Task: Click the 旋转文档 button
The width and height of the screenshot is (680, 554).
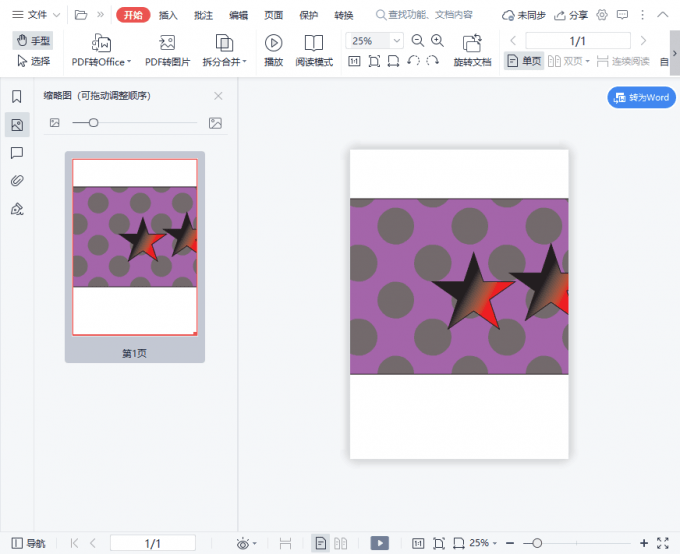Action: pos(472,51)
